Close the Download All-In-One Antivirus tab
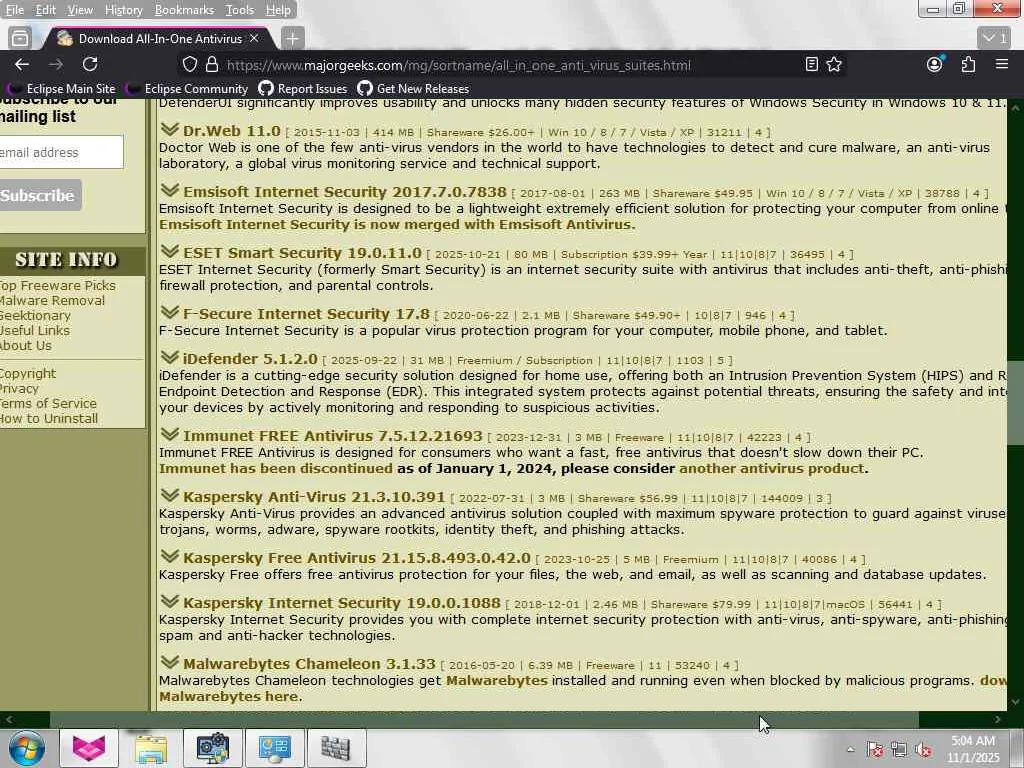This screenshot has height=768, width=1024. [254, 39]
